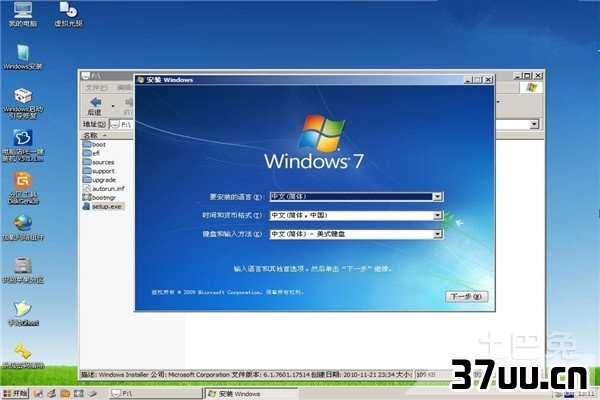Maximize the F:\ explorer window
The height and width of the screenshot is (400, 600).
coord(527,76)
